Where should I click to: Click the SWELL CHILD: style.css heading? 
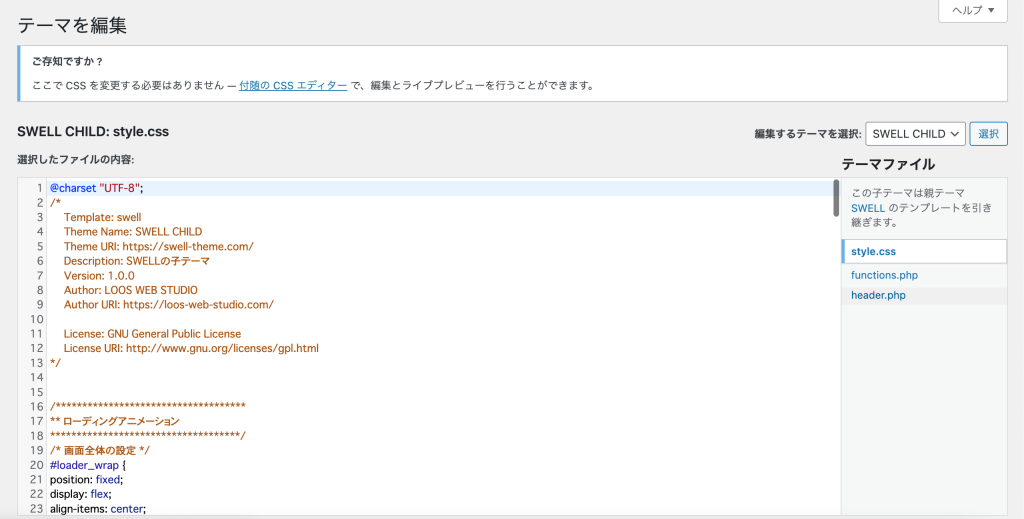pos(93,131)
